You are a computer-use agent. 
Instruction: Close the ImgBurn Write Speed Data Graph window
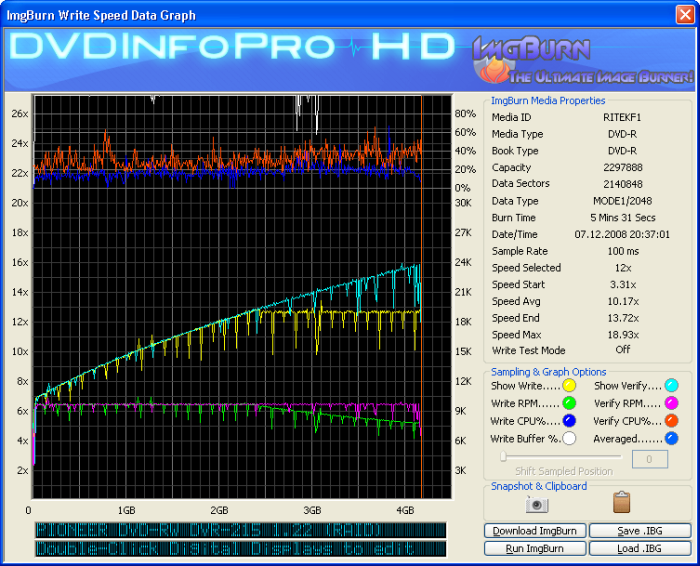(x=685, y=14)
